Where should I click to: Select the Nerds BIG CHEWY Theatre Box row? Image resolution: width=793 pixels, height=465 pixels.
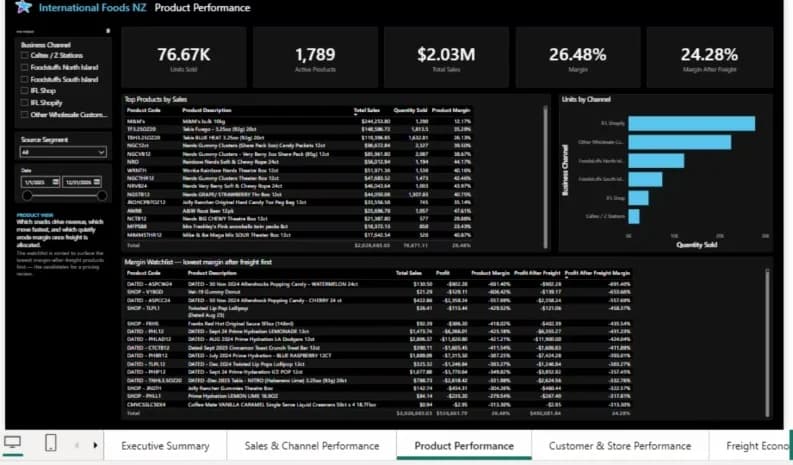pos(298,219)
